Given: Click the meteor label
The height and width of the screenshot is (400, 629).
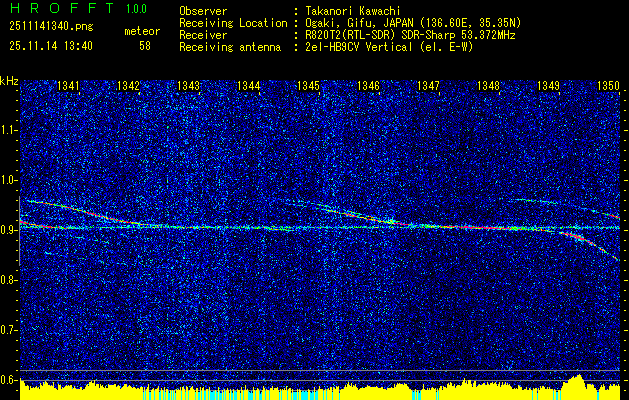Looking at the screenshot, I should pyautogui.click(x=142, y=31).
